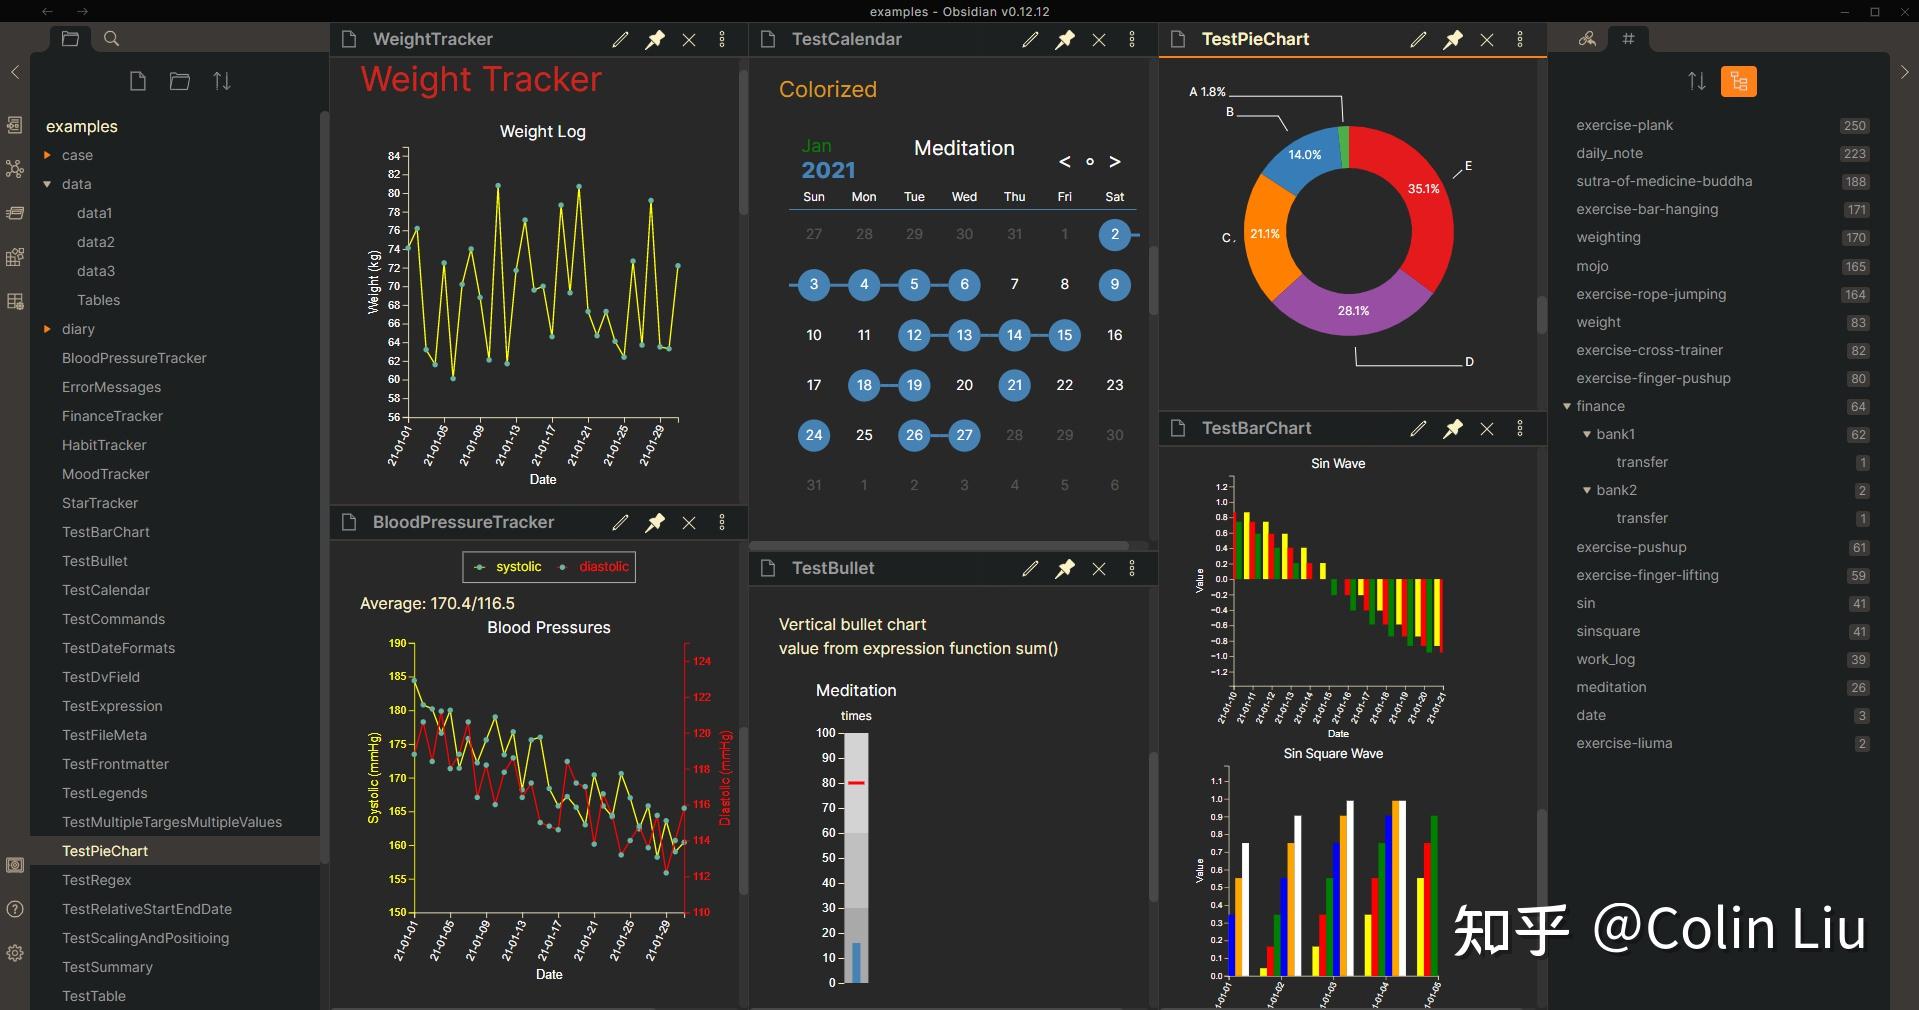This screenshot has width=1919, height=1010.
Task: Open the search tab icon
Action: [x=112, y=39]
